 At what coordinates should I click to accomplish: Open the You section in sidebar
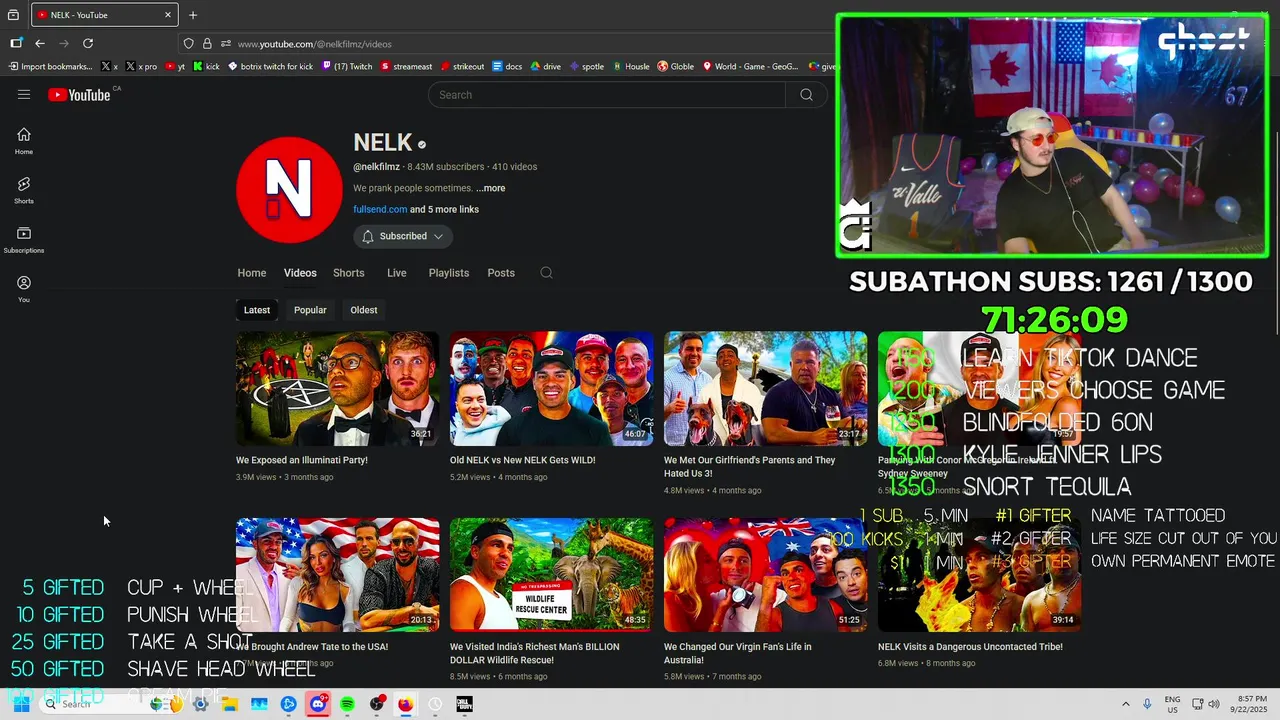point(24,289)
